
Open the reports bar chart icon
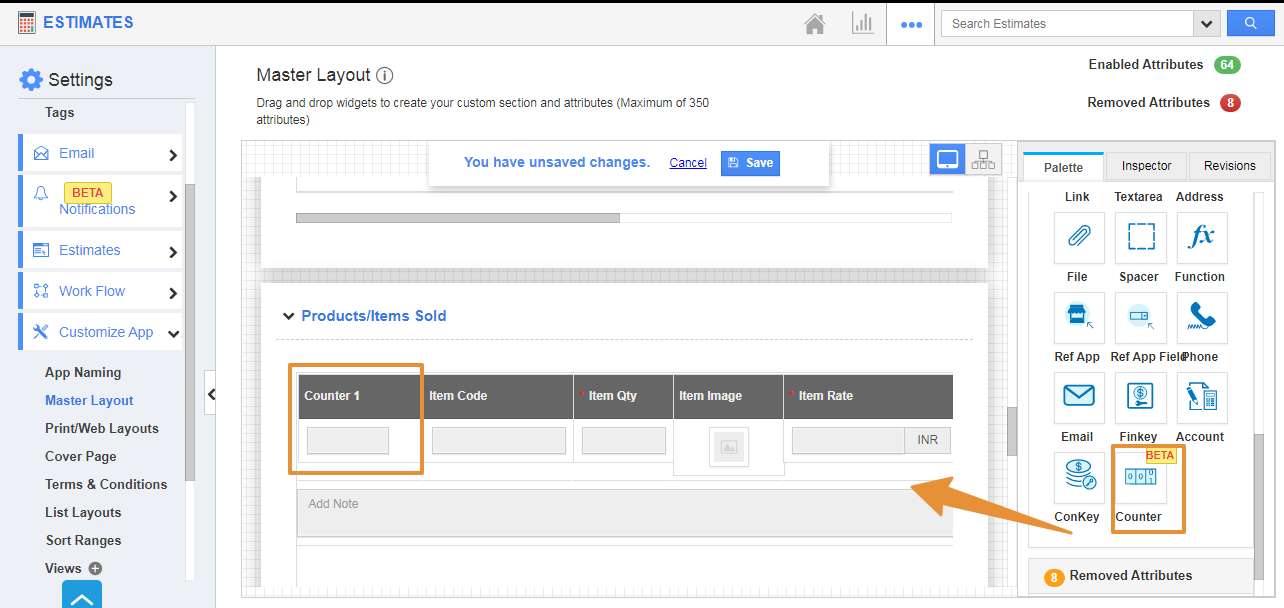[862, 24]
